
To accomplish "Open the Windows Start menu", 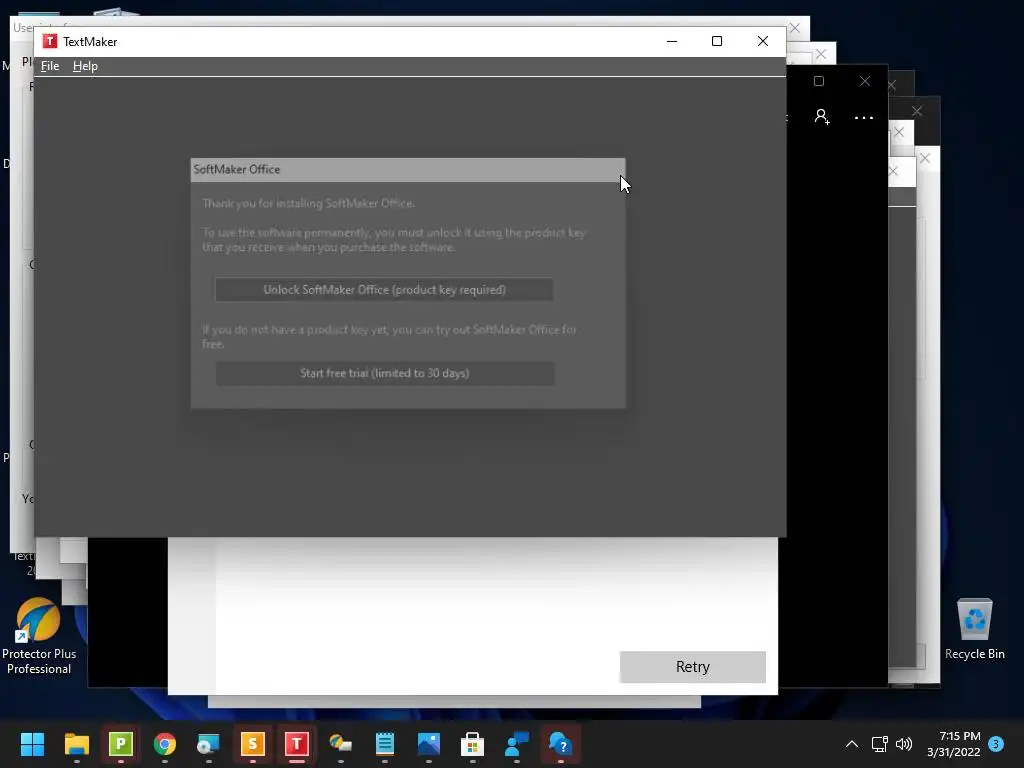I will 32,744.
